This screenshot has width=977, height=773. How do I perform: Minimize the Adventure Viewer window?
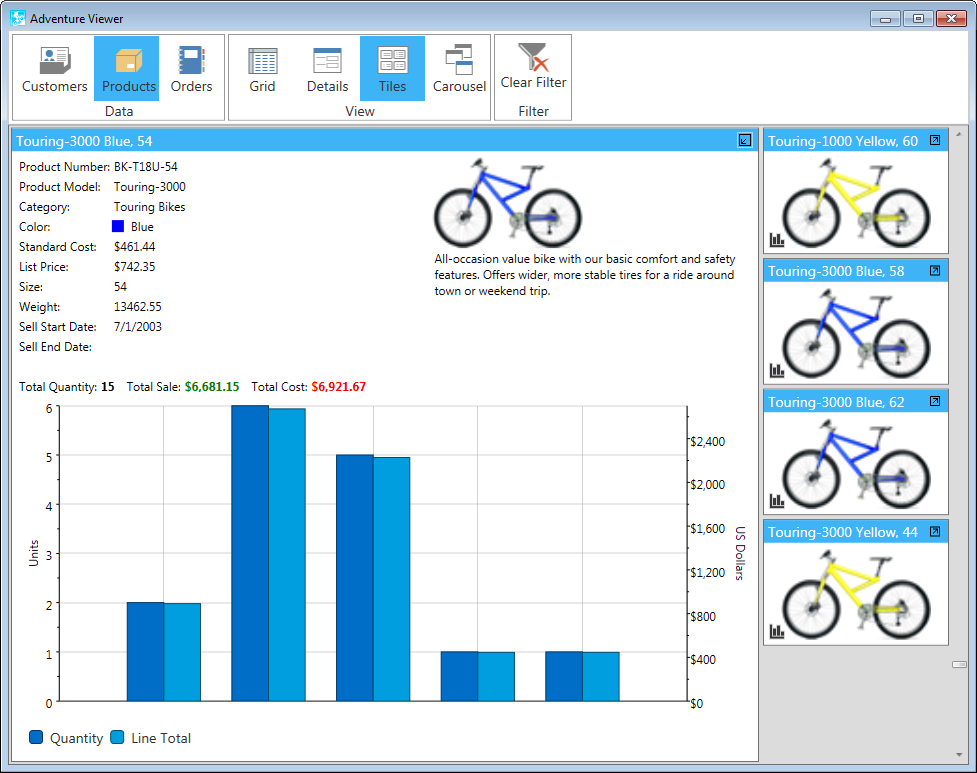coord(885,19)
